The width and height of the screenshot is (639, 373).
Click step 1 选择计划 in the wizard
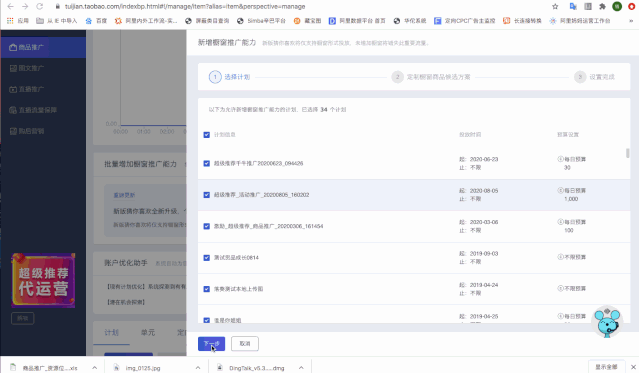(x=229, y=77)
